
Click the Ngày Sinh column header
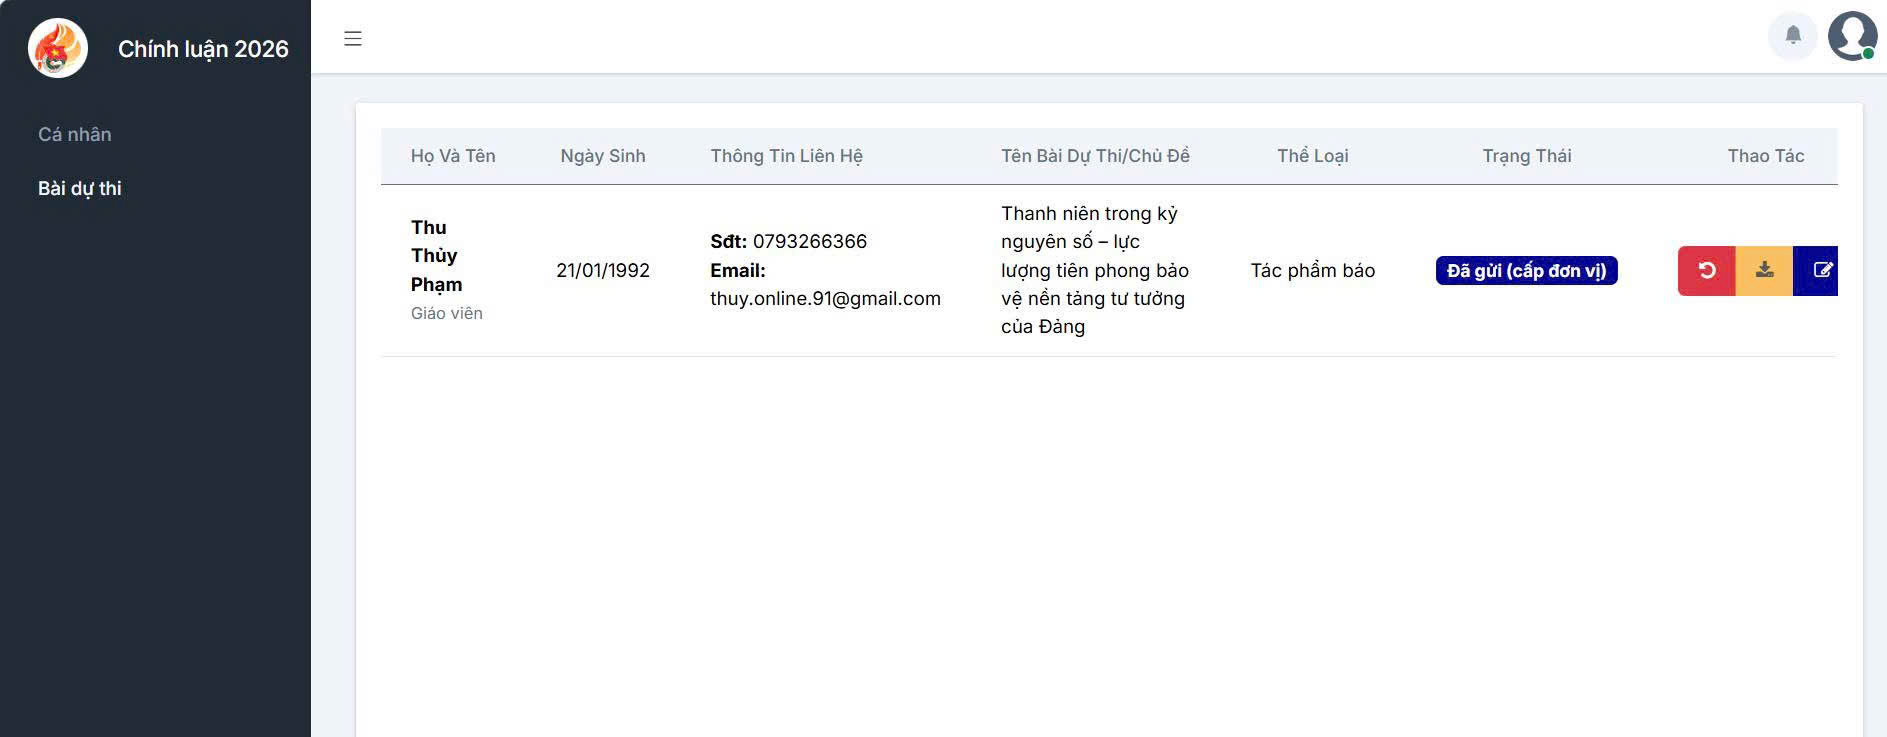pos(603,156)
